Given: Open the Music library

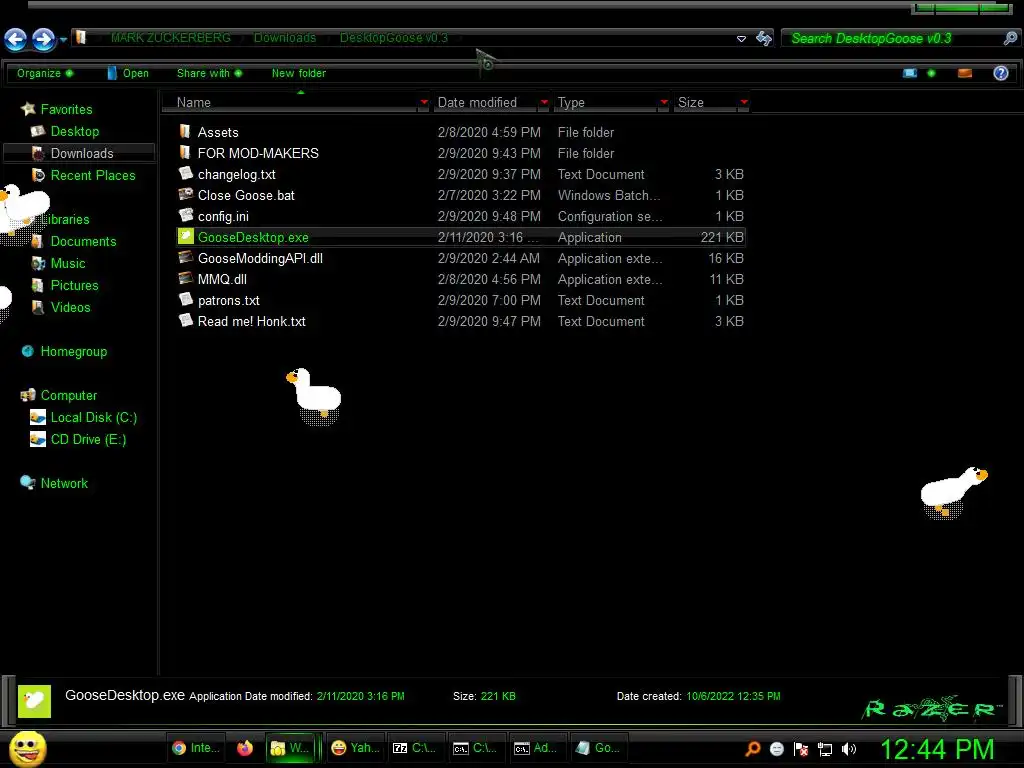Looking at the screenshot, I should click(58, 263).
